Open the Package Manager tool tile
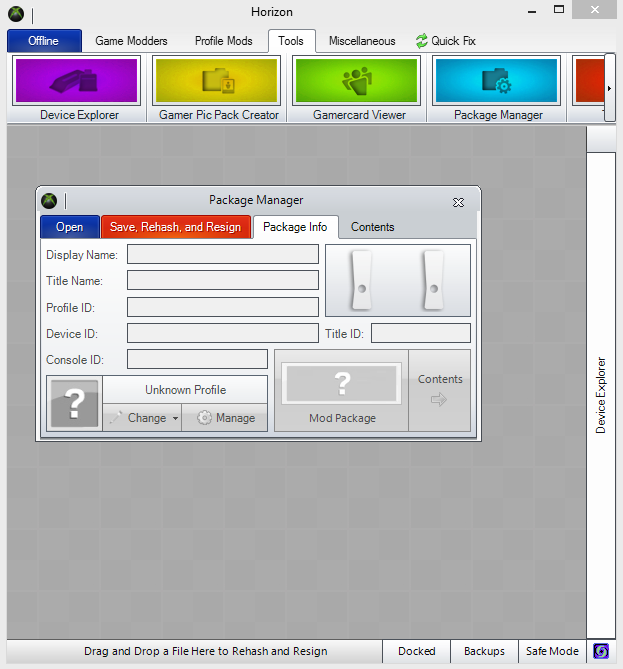The height and width of the screenshot is (669, 623). (497, 88)
